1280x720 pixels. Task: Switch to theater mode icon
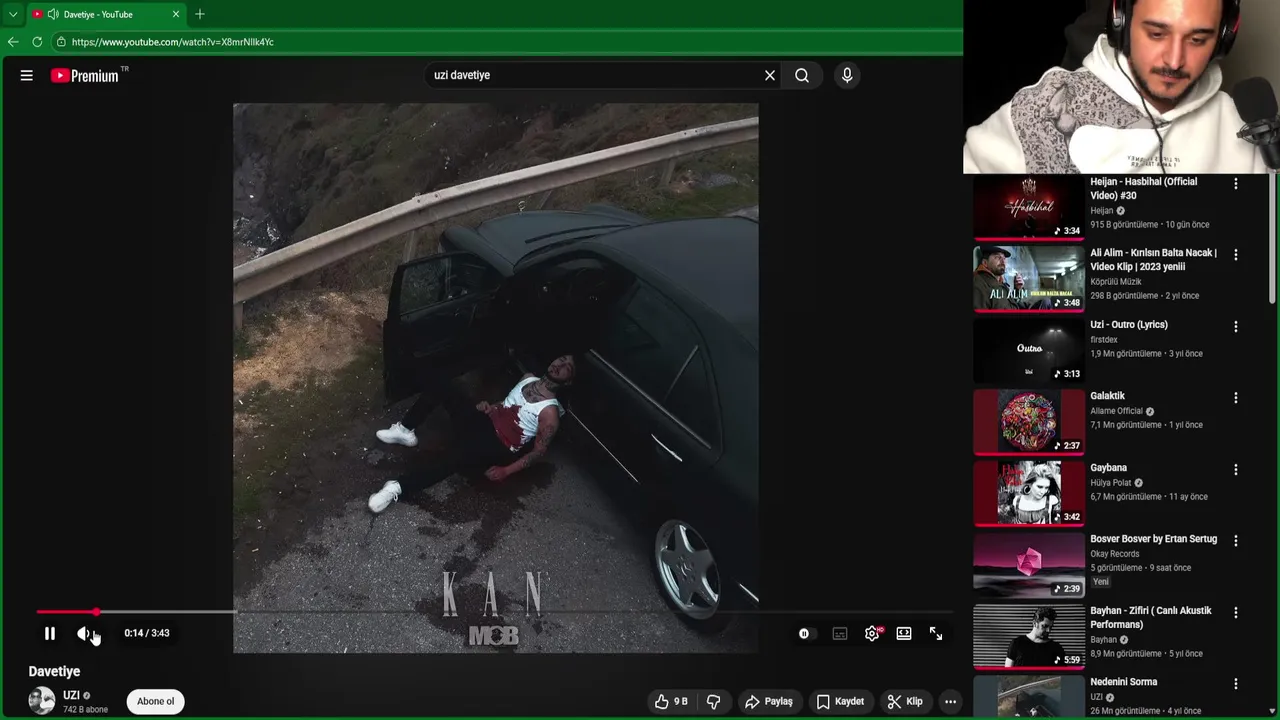[904, 633]
